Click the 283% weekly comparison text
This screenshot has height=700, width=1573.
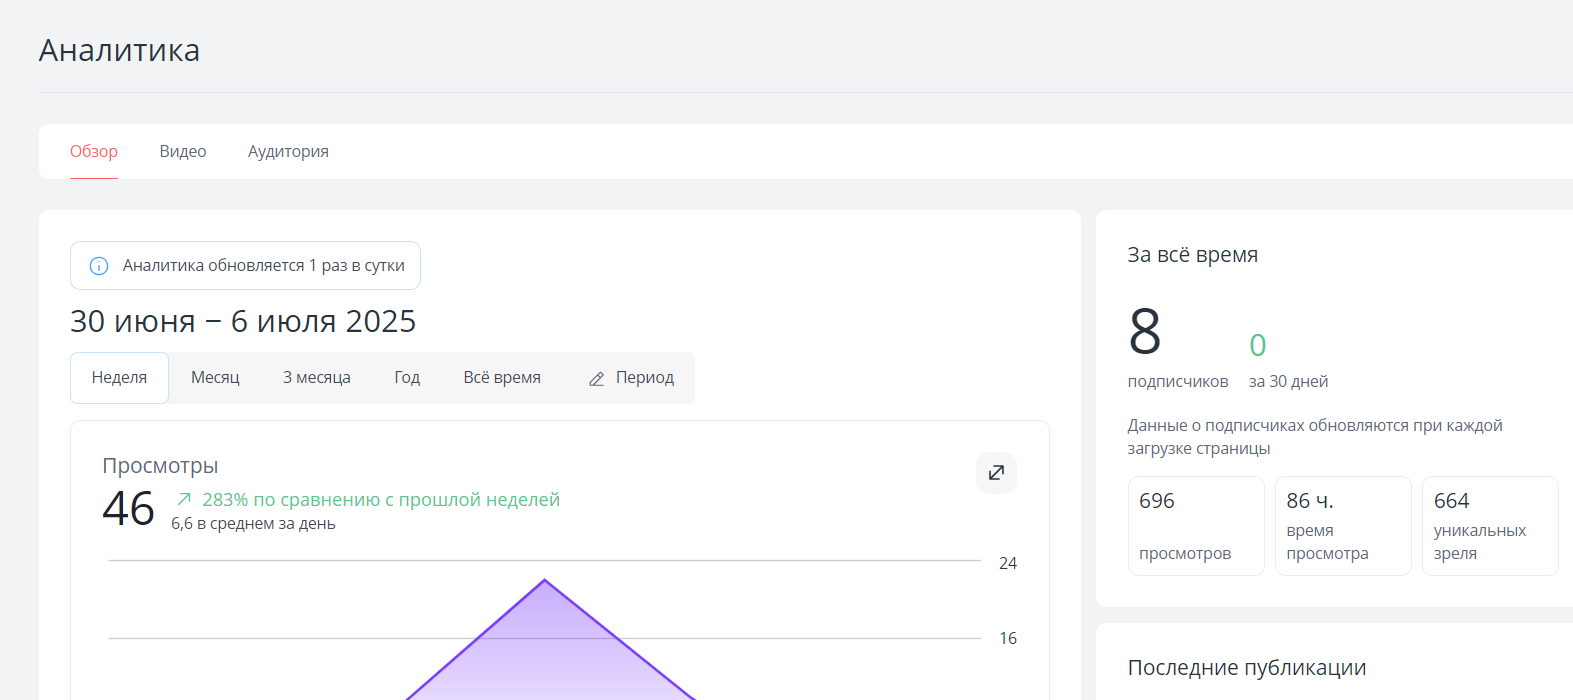pos(381,500)
